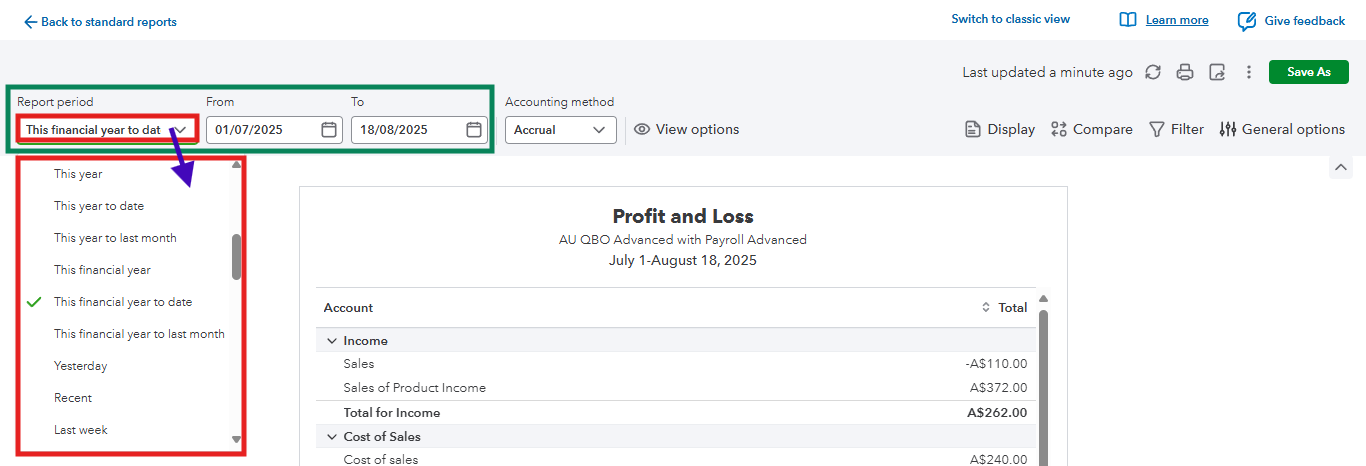Click the print report icon
Image resolution: width=1366 pixels, height=466 pixels.
tap(1185, 72)
